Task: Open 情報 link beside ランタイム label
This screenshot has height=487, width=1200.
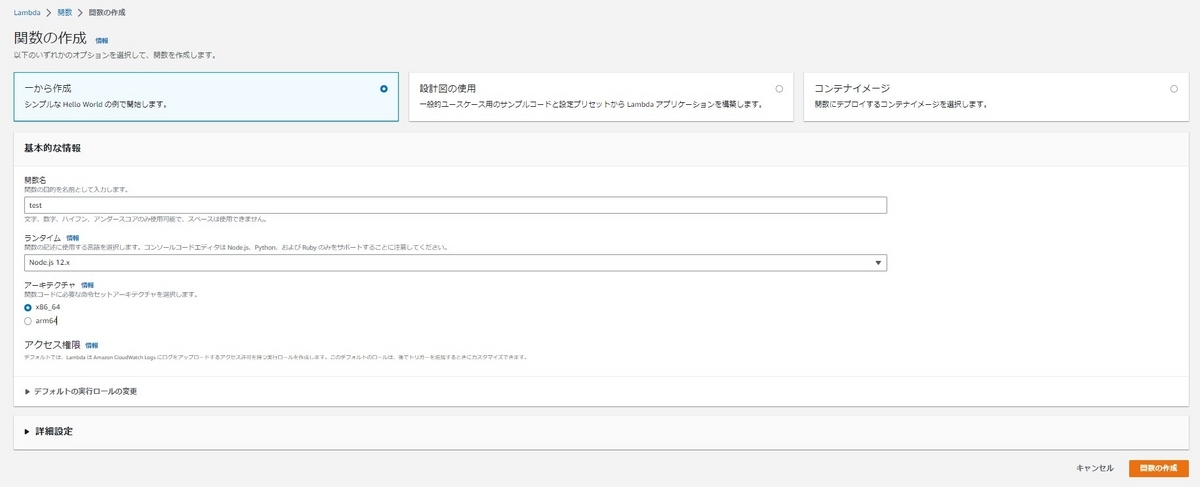Action: click(72, 238)
